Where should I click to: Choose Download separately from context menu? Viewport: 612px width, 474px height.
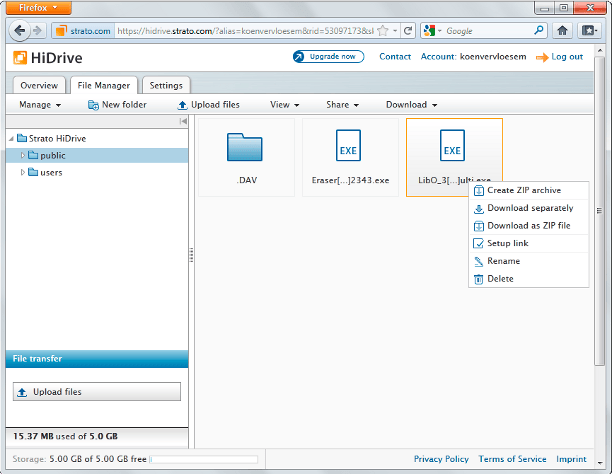click(x=529, y=208)
